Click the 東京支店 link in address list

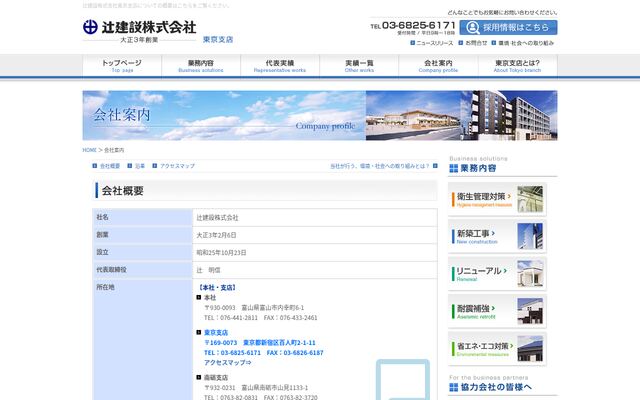(x=216, y=333)
